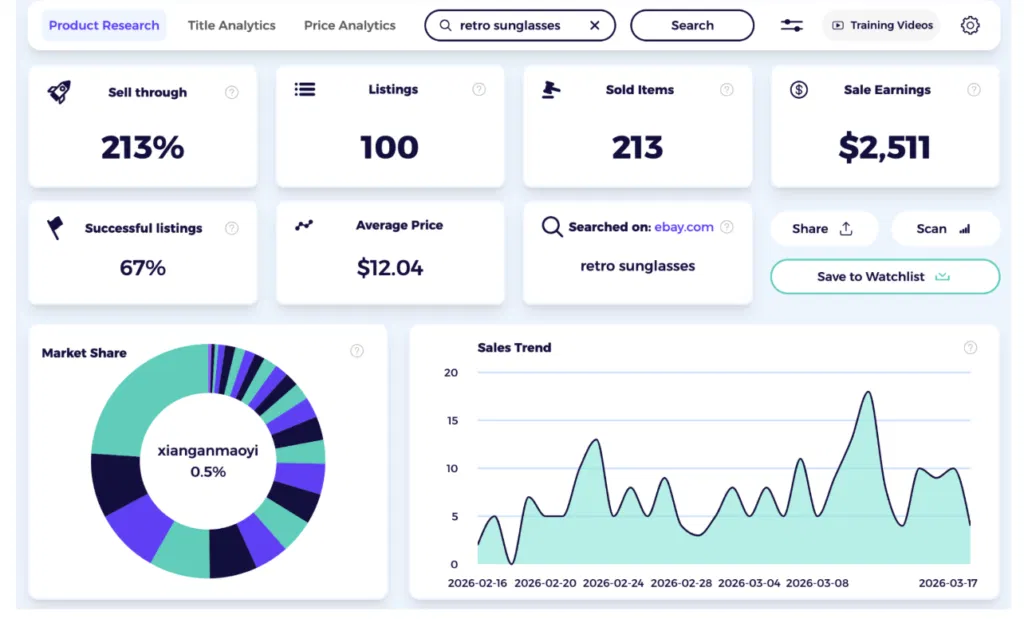Click the dollar coin icon on Sale Earnings

[x=798, y=89]
